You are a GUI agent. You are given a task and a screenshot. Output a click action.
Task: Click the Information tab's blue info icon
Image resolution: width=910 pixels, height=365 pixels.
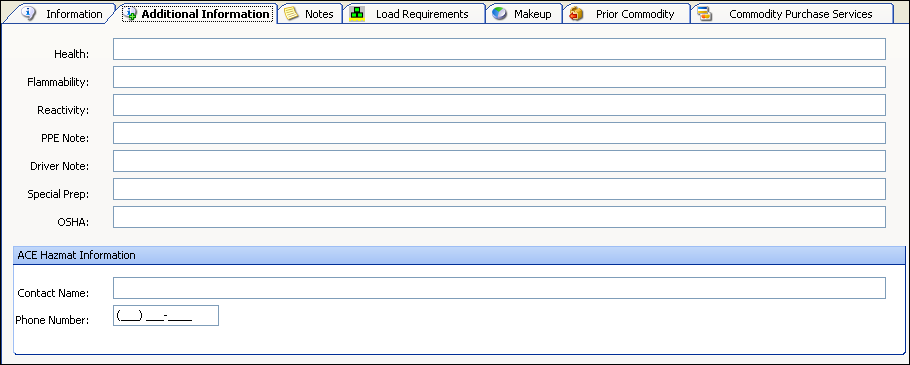point(28,13)
